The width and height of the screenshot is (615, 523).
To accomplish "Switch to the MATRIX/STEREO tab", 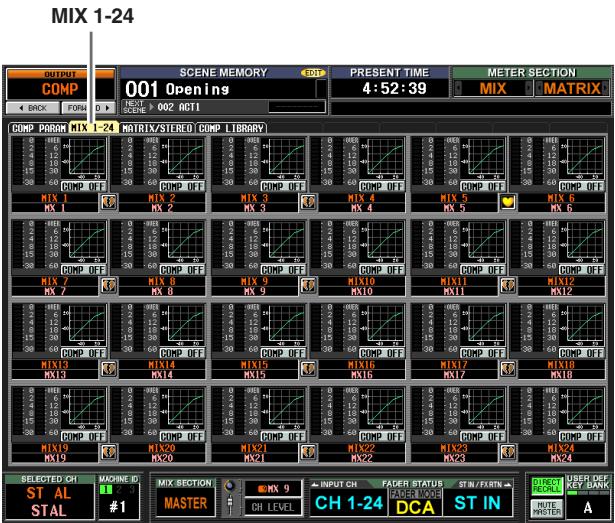I will point(157,128).
